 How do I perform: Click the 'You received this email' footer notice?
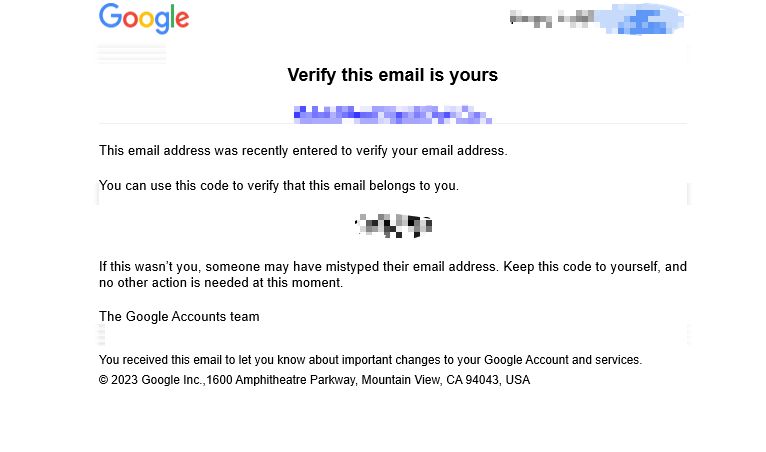pos(370,360)
